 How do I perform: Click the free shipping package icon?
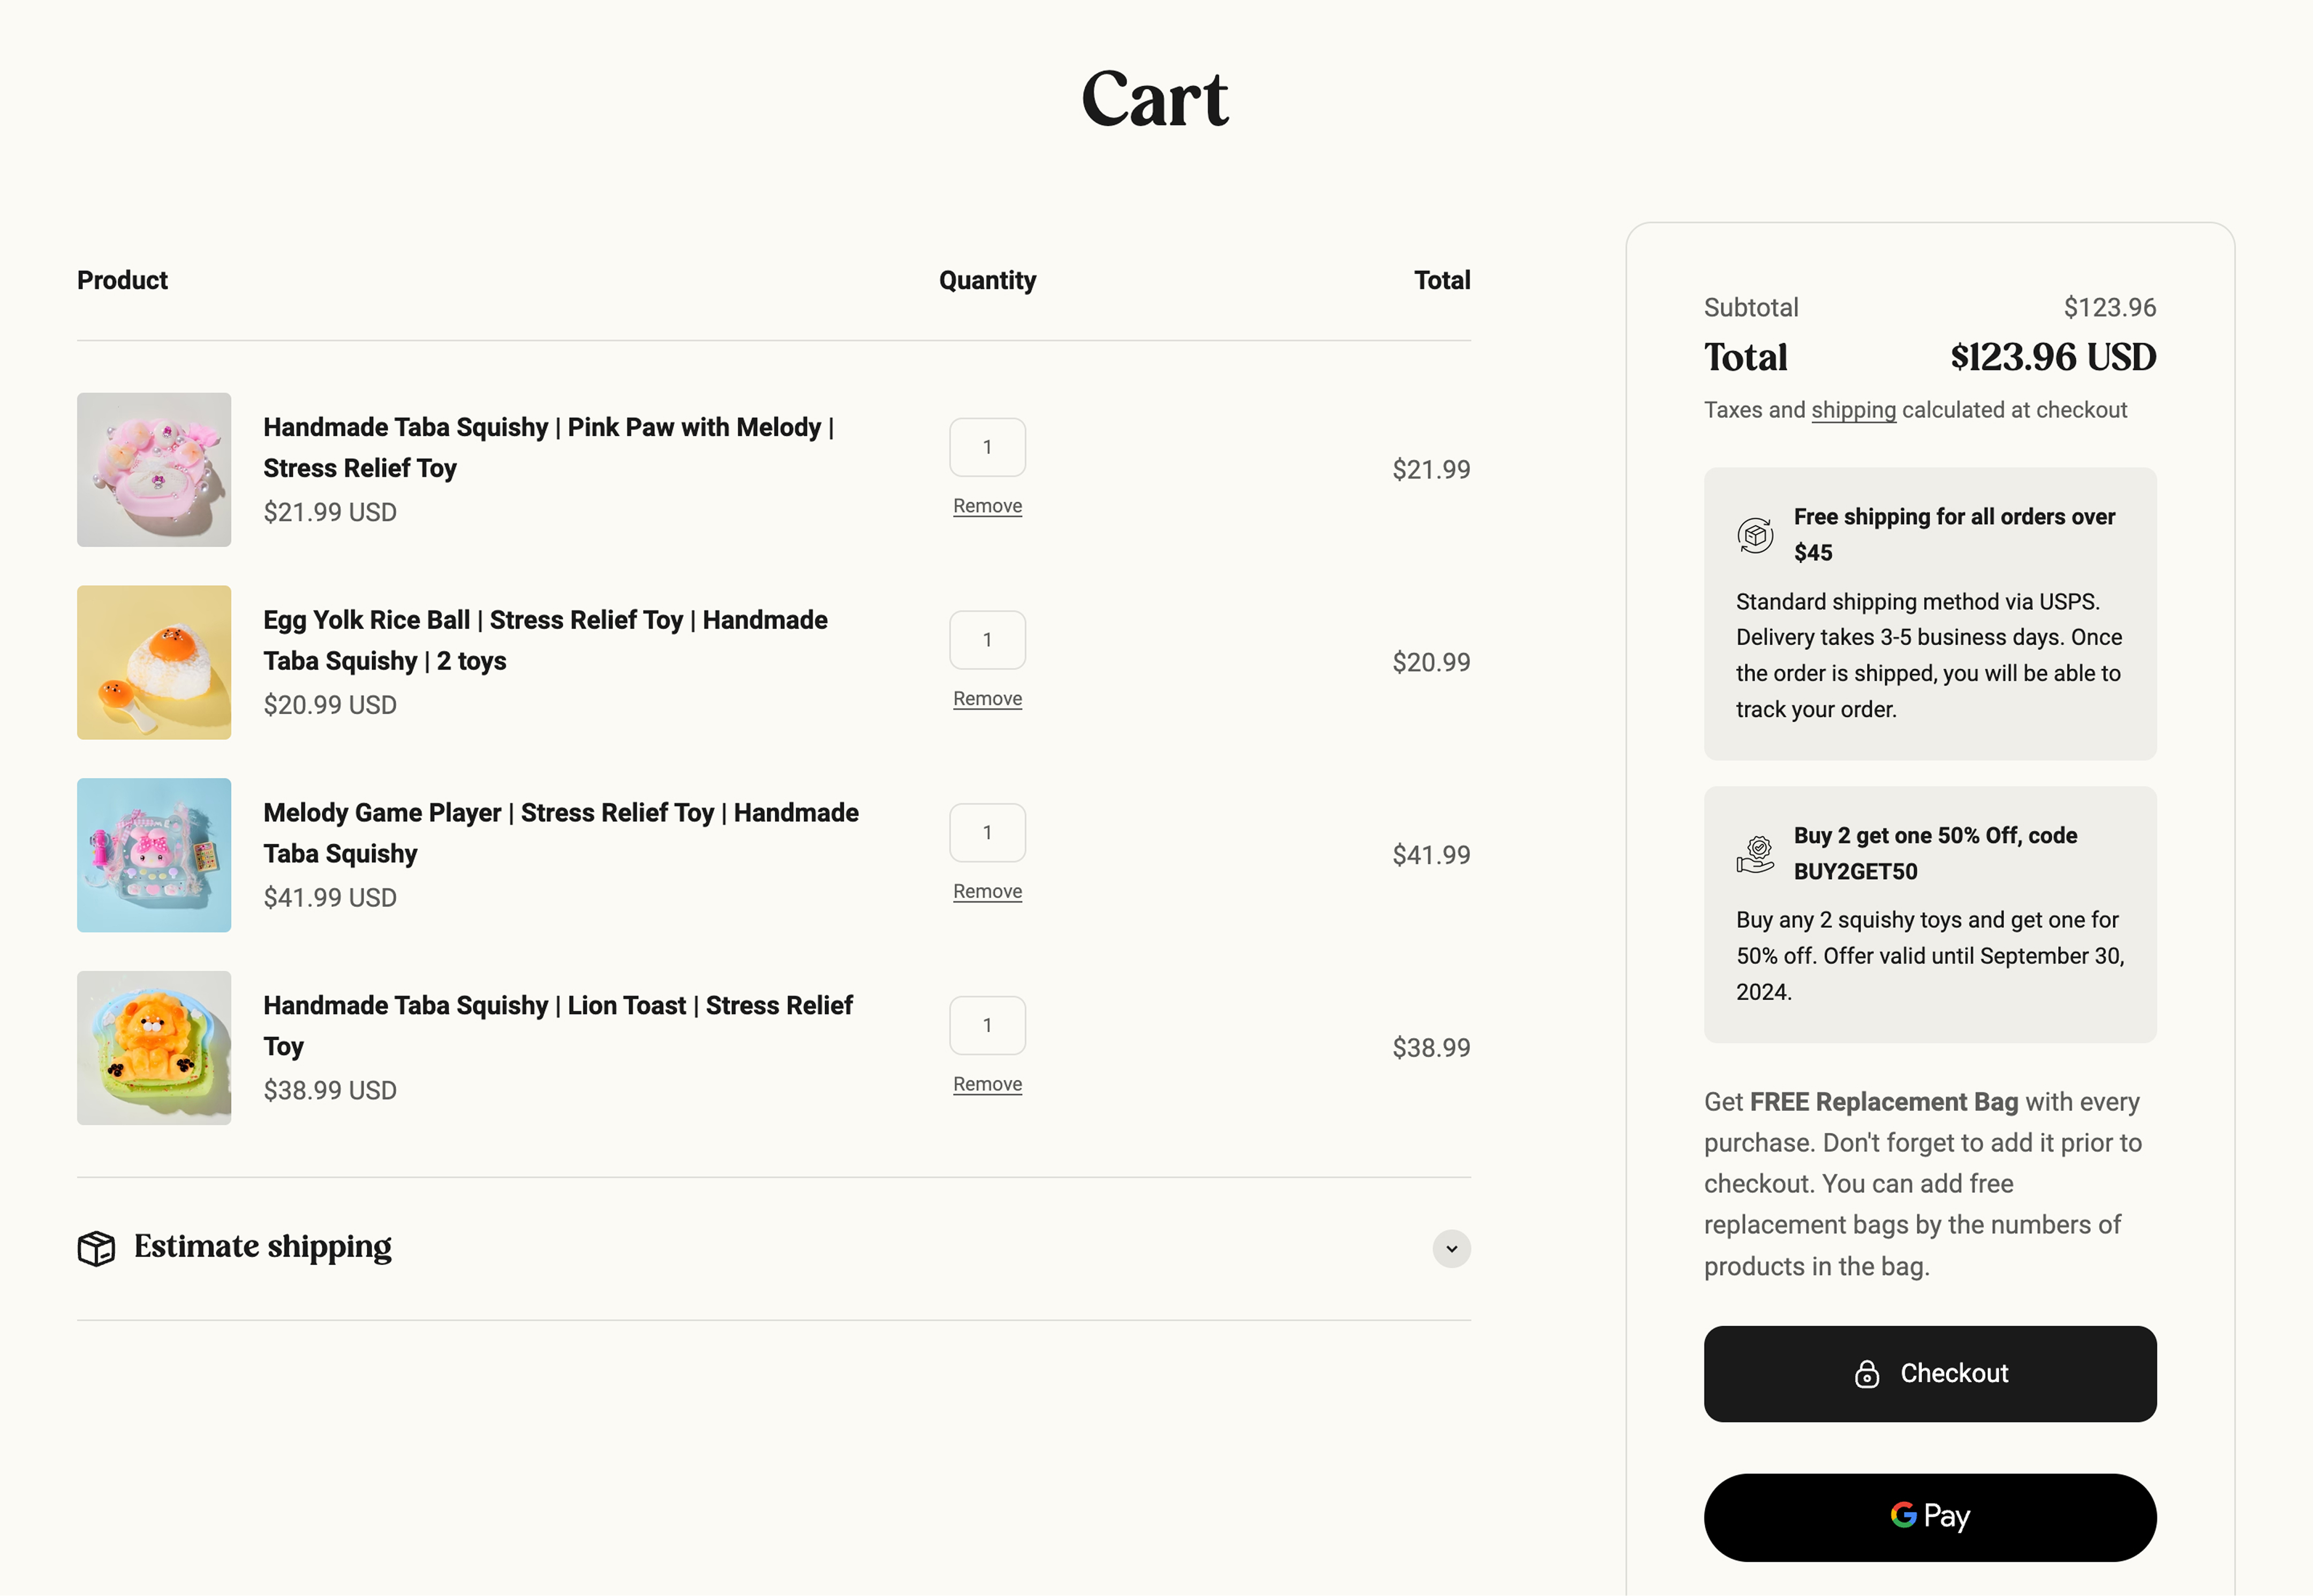click(x=1755, y=535)
